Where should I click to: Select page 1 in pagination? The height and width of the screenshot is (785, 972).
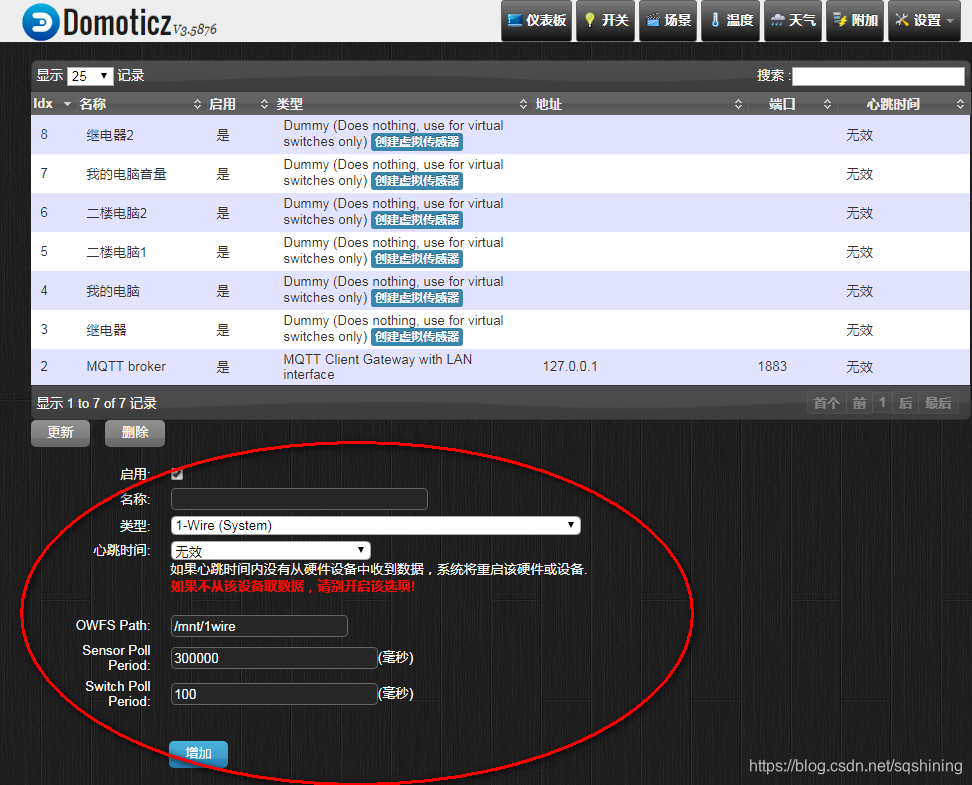pos(882,404)
